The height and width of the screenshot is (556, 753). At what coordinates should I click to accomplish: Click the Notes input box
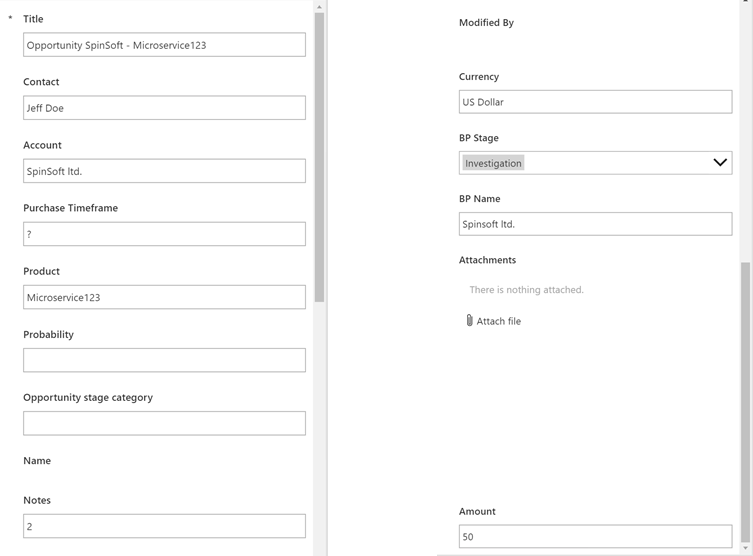(x=164, y=526)
